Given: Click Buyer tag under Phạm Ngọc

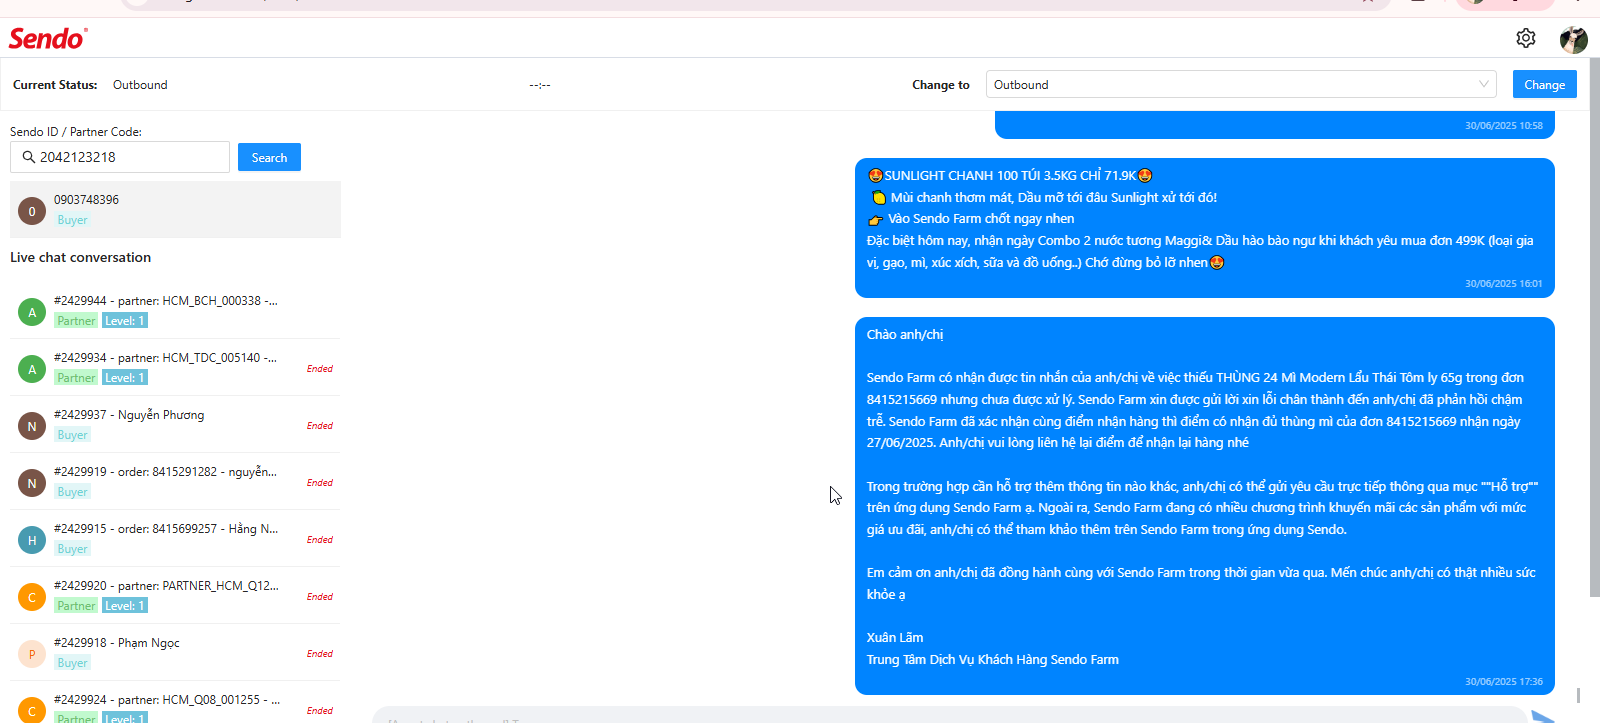Looking at the screenshot, I should [72, 663].
